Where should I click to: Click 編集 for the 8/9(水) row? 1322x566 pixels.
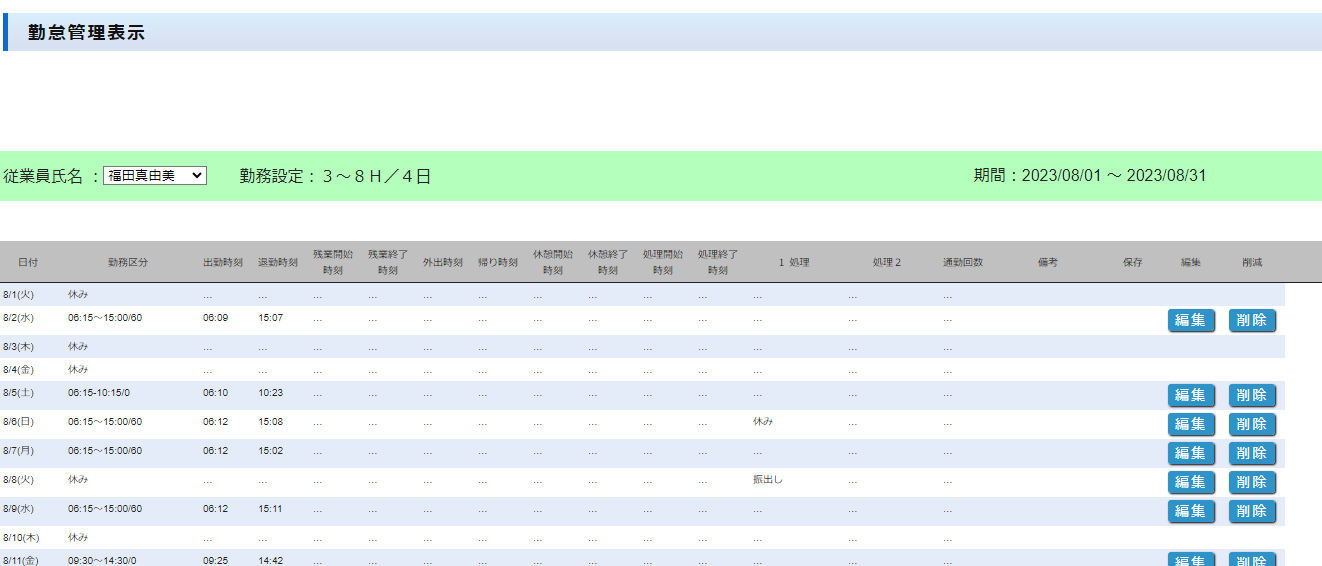pyautogui.click(x=1191, y=511)
